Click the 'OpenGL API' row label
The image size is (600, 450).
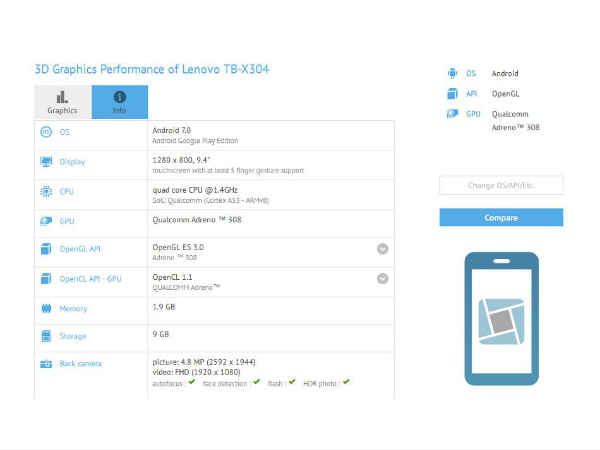(x=80, y=249)
